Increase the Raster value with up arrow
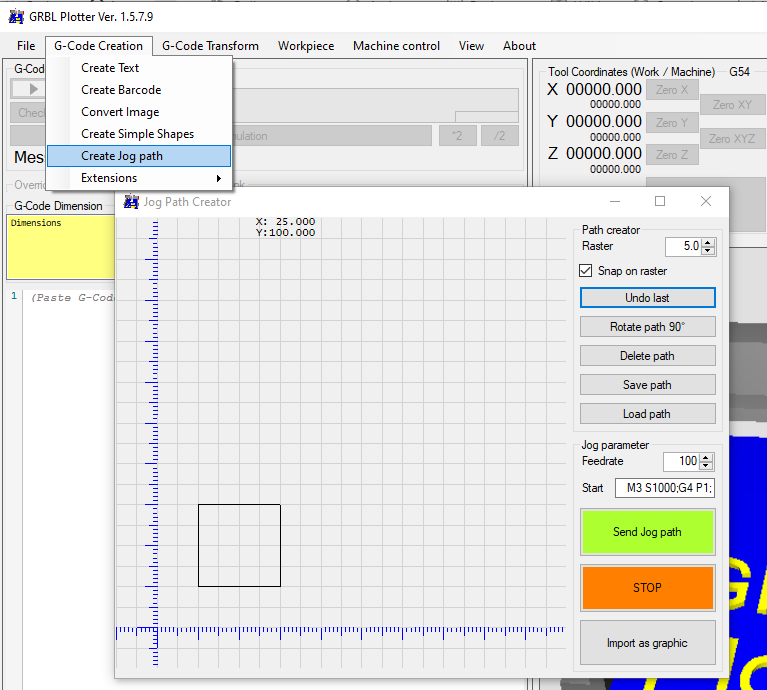This screenshot has width=767, height=690. click(708, 242)
